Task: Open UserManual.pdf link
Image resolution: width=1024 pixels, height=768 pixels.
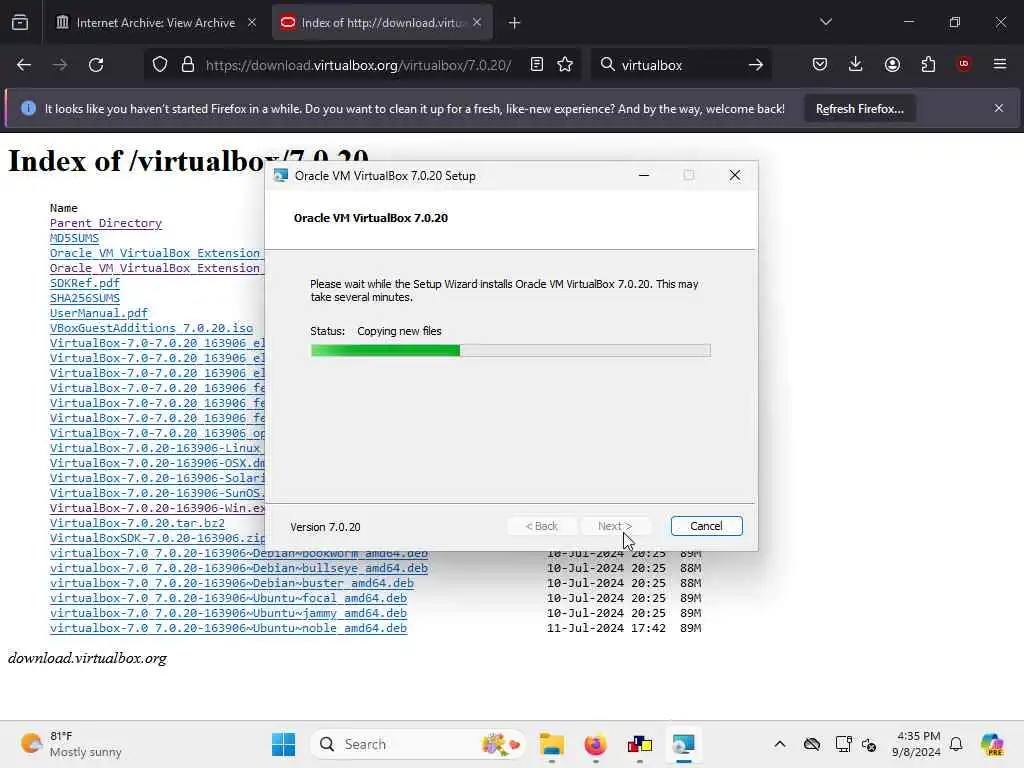Action: click(x=99, y=313)
